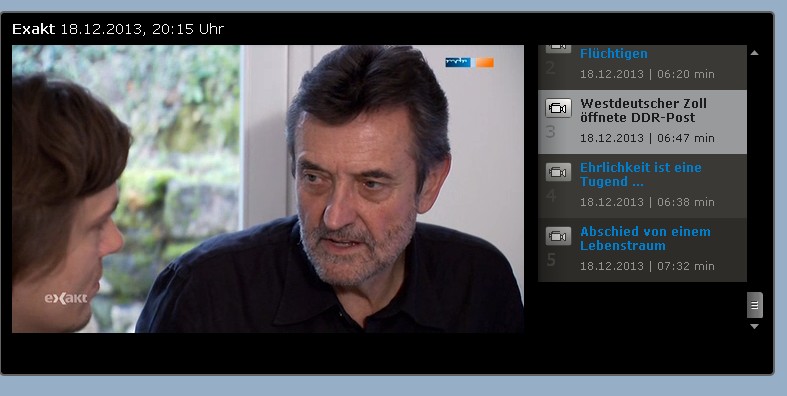This screenshot has width=787, height=396.
Task: Click camera icon for Ehrlichkeit ist eine Tugend
Action: 558,172
